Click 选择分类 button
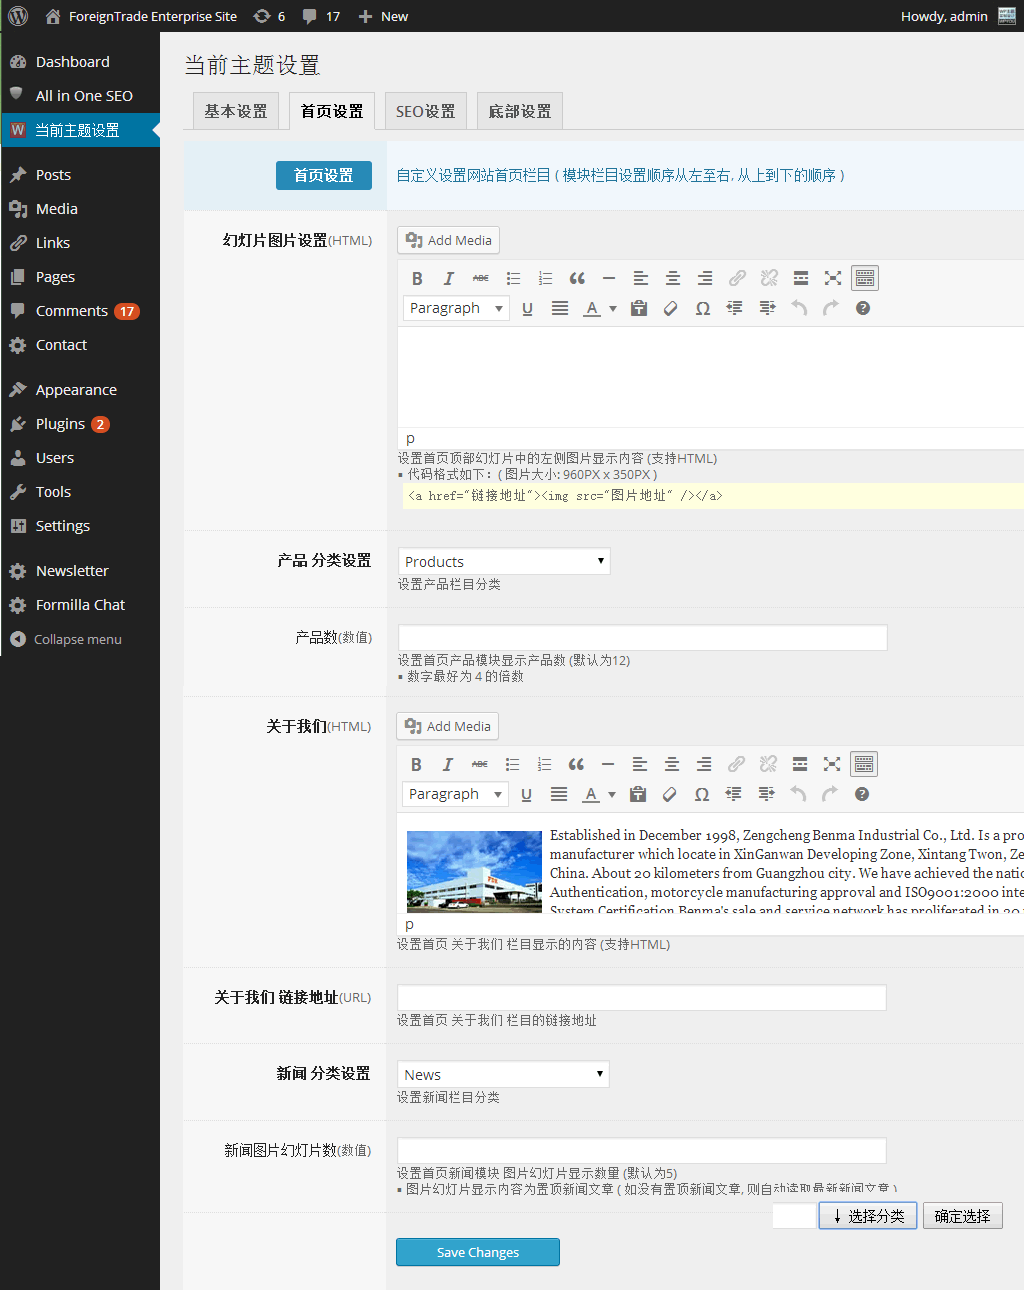Viewport: 1024px width, 1290px height. pos(868,1216)
